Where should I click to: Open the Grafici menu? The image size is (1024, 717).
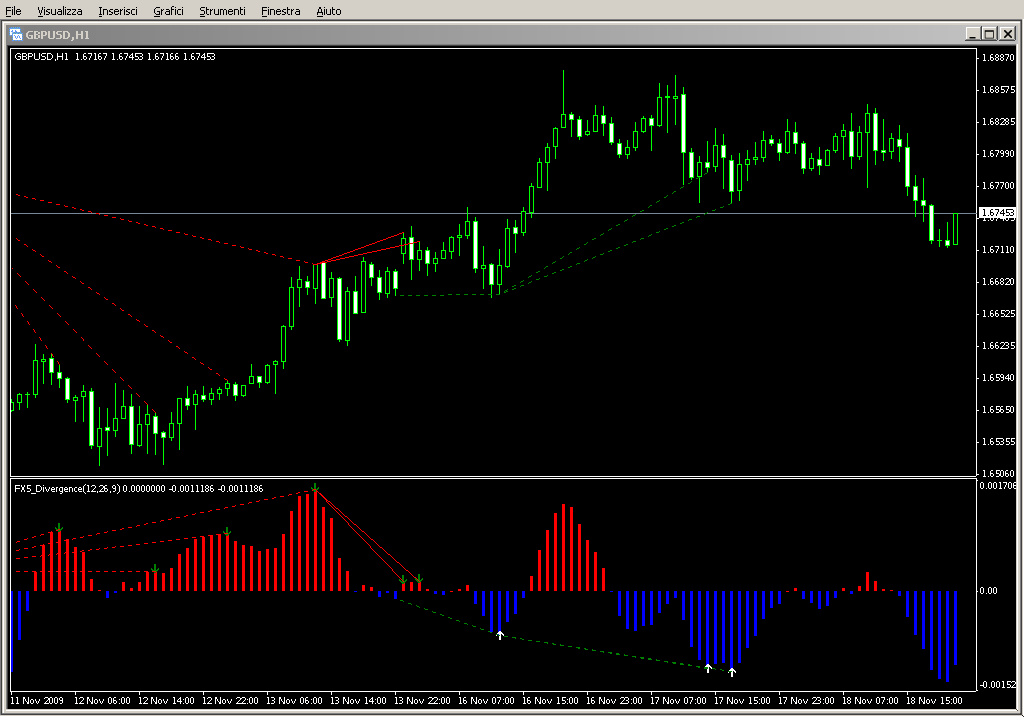(x=168, y=11)
